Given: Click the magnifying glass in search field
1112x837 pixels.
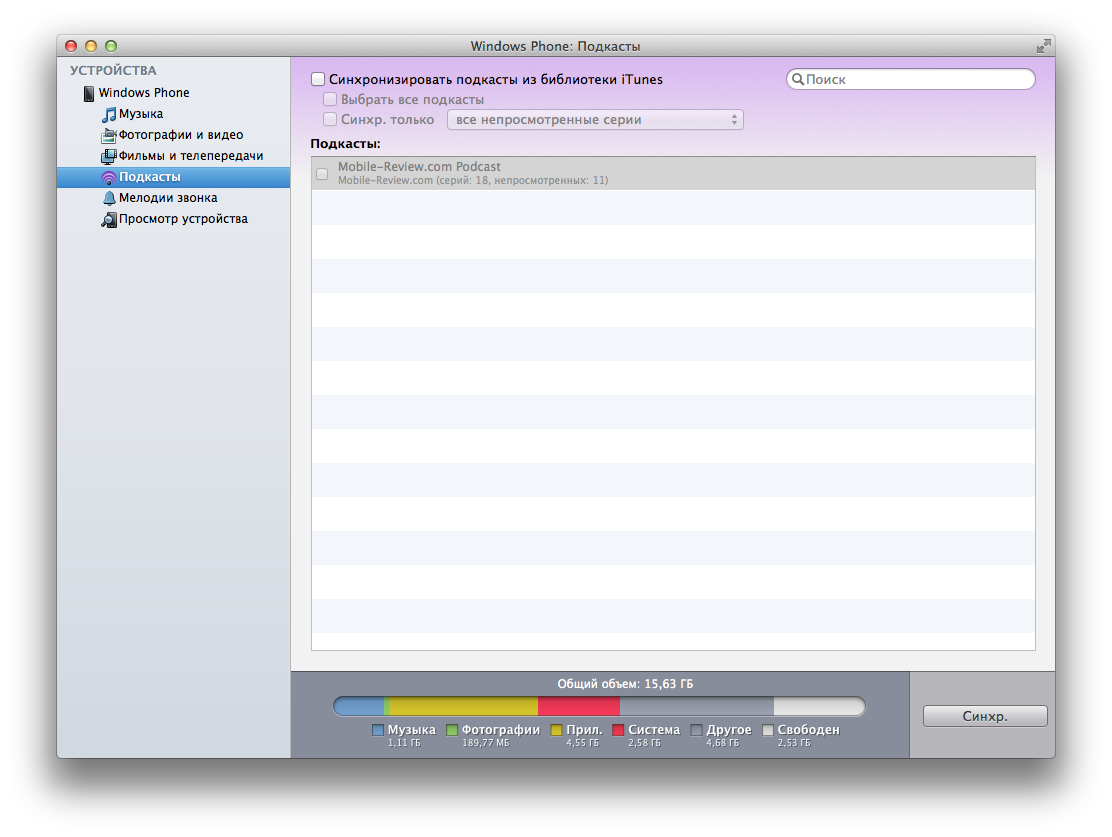Looking at the screenshot, I should (x=798, y=79).
